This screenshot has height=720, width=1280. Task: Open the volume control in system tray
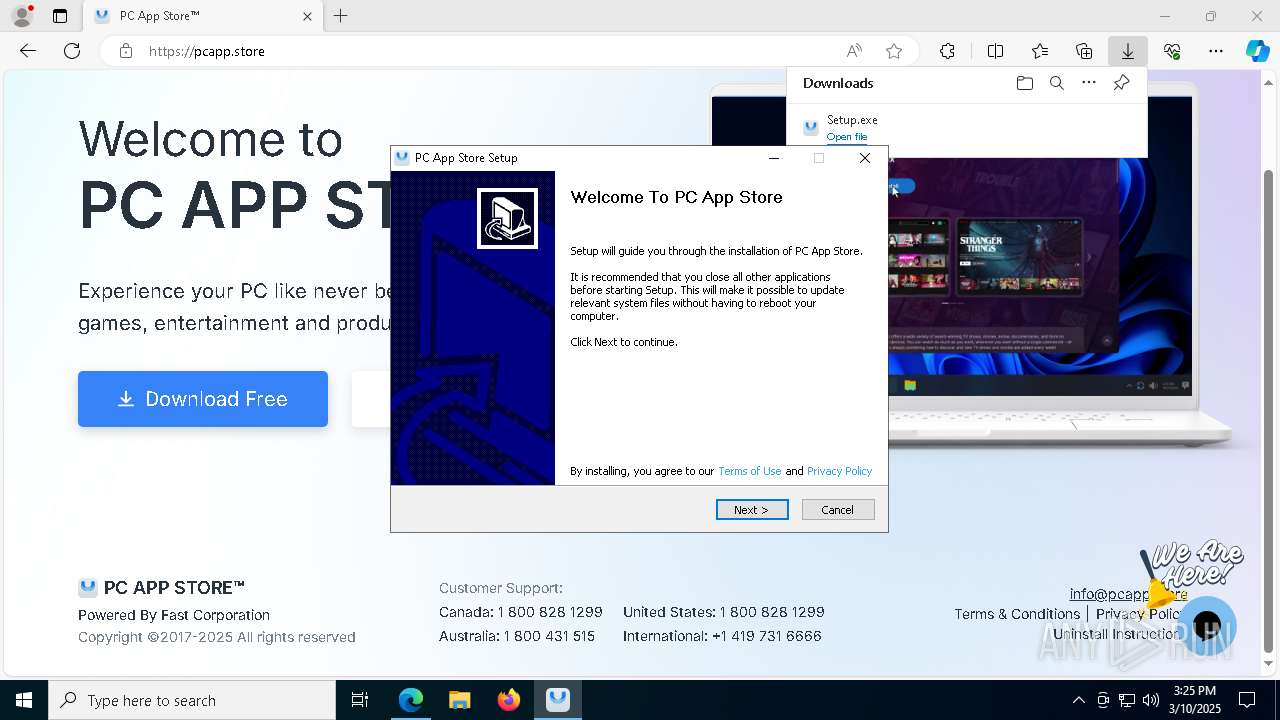(x=1151, y=700)
